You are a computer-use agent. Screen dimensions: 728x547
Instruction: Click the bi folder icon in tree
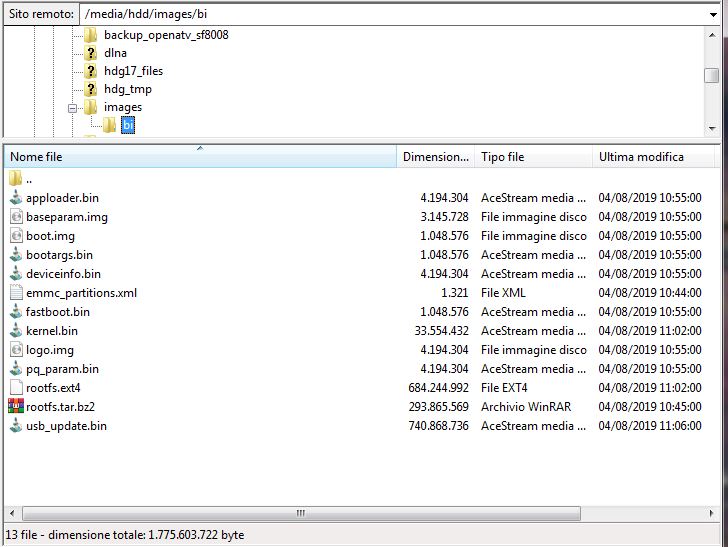click(x=110, y=125)
